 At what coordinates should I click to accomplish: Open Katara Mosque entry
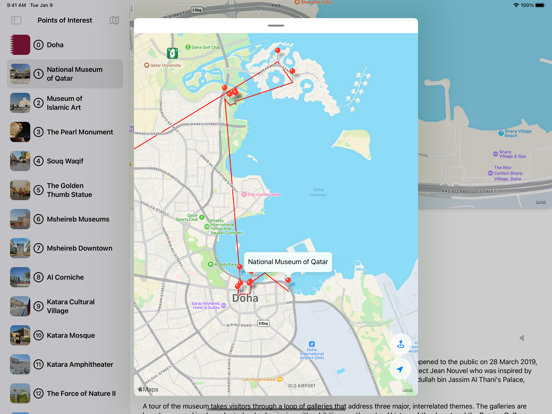(x=65, y=335)
